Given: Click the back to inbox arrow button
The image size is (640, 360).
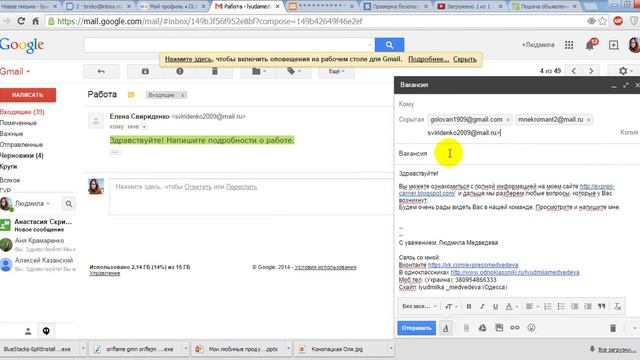Looking at the screenshot, I should [101, 71].
